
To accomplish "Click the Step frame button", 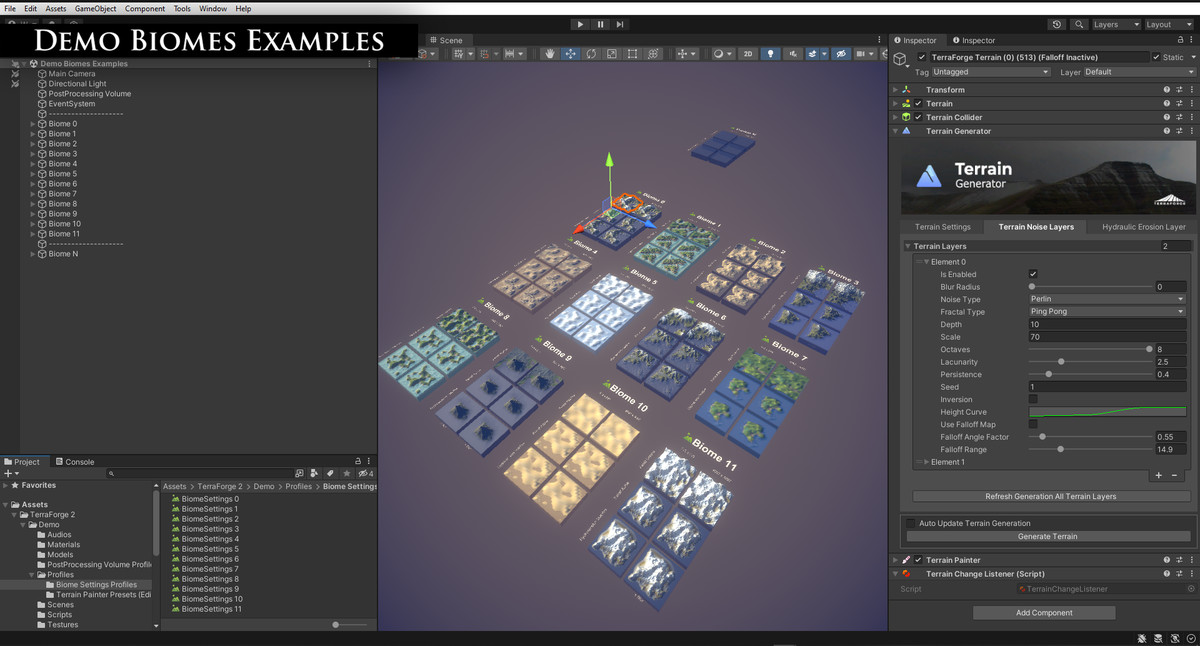I will click(620, 24).
